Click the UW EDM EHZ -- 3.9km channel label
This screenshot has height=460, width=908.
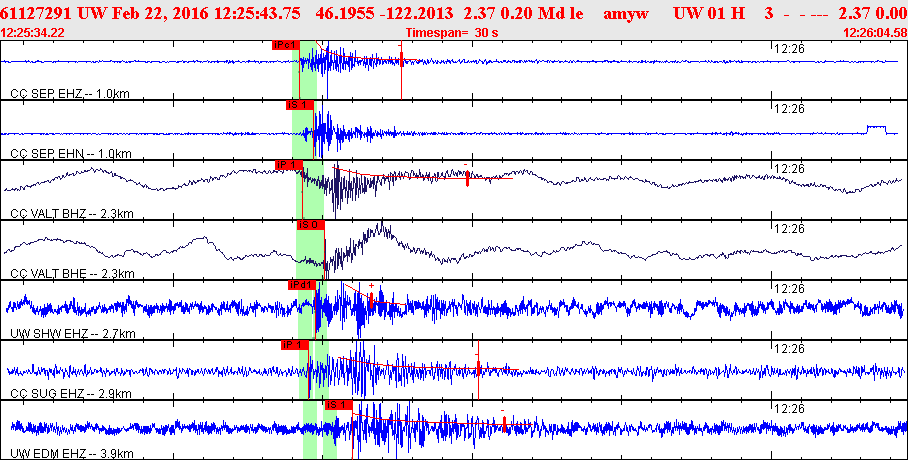click(x=73, y=454)
